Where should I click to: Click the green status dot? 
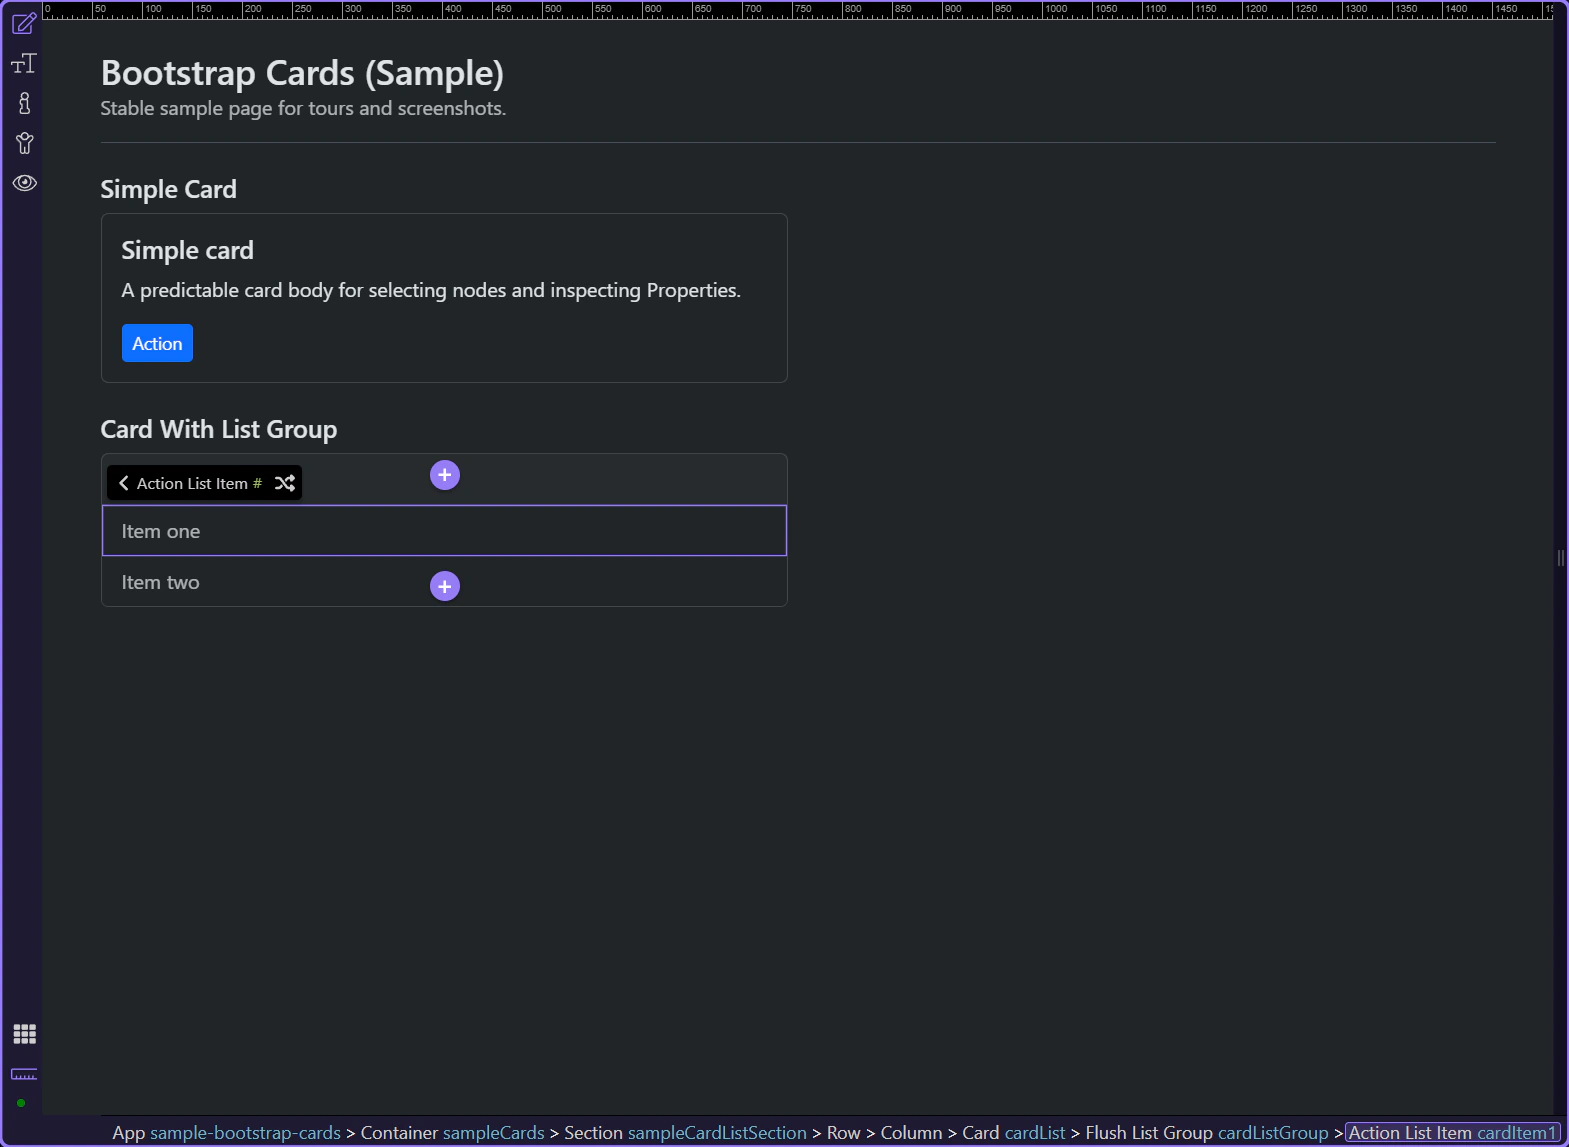(x=21, y=1103)
